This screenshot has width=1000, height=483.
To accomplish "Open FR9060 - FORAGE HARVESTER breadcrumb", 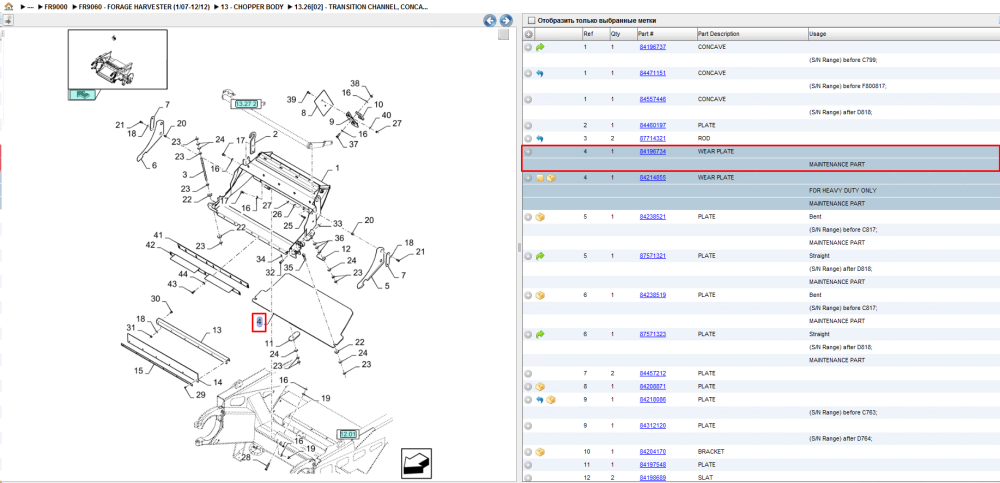I will click(x=143, y=6).
